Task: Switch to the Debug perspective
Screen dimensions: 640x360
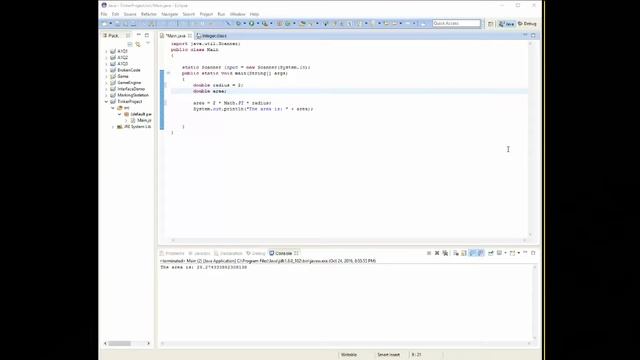Action: pyautogui.click(x=527, y=24)
